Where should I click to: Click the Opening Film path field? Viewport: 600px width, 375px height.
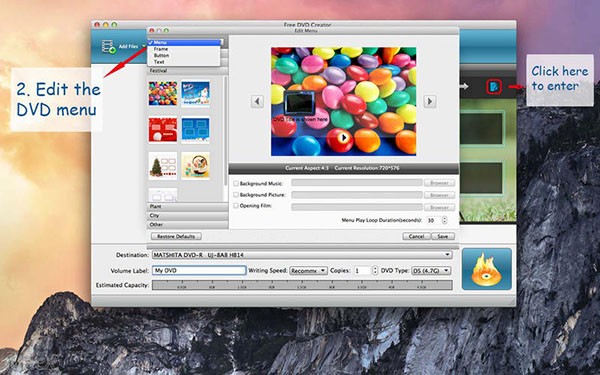357,207
